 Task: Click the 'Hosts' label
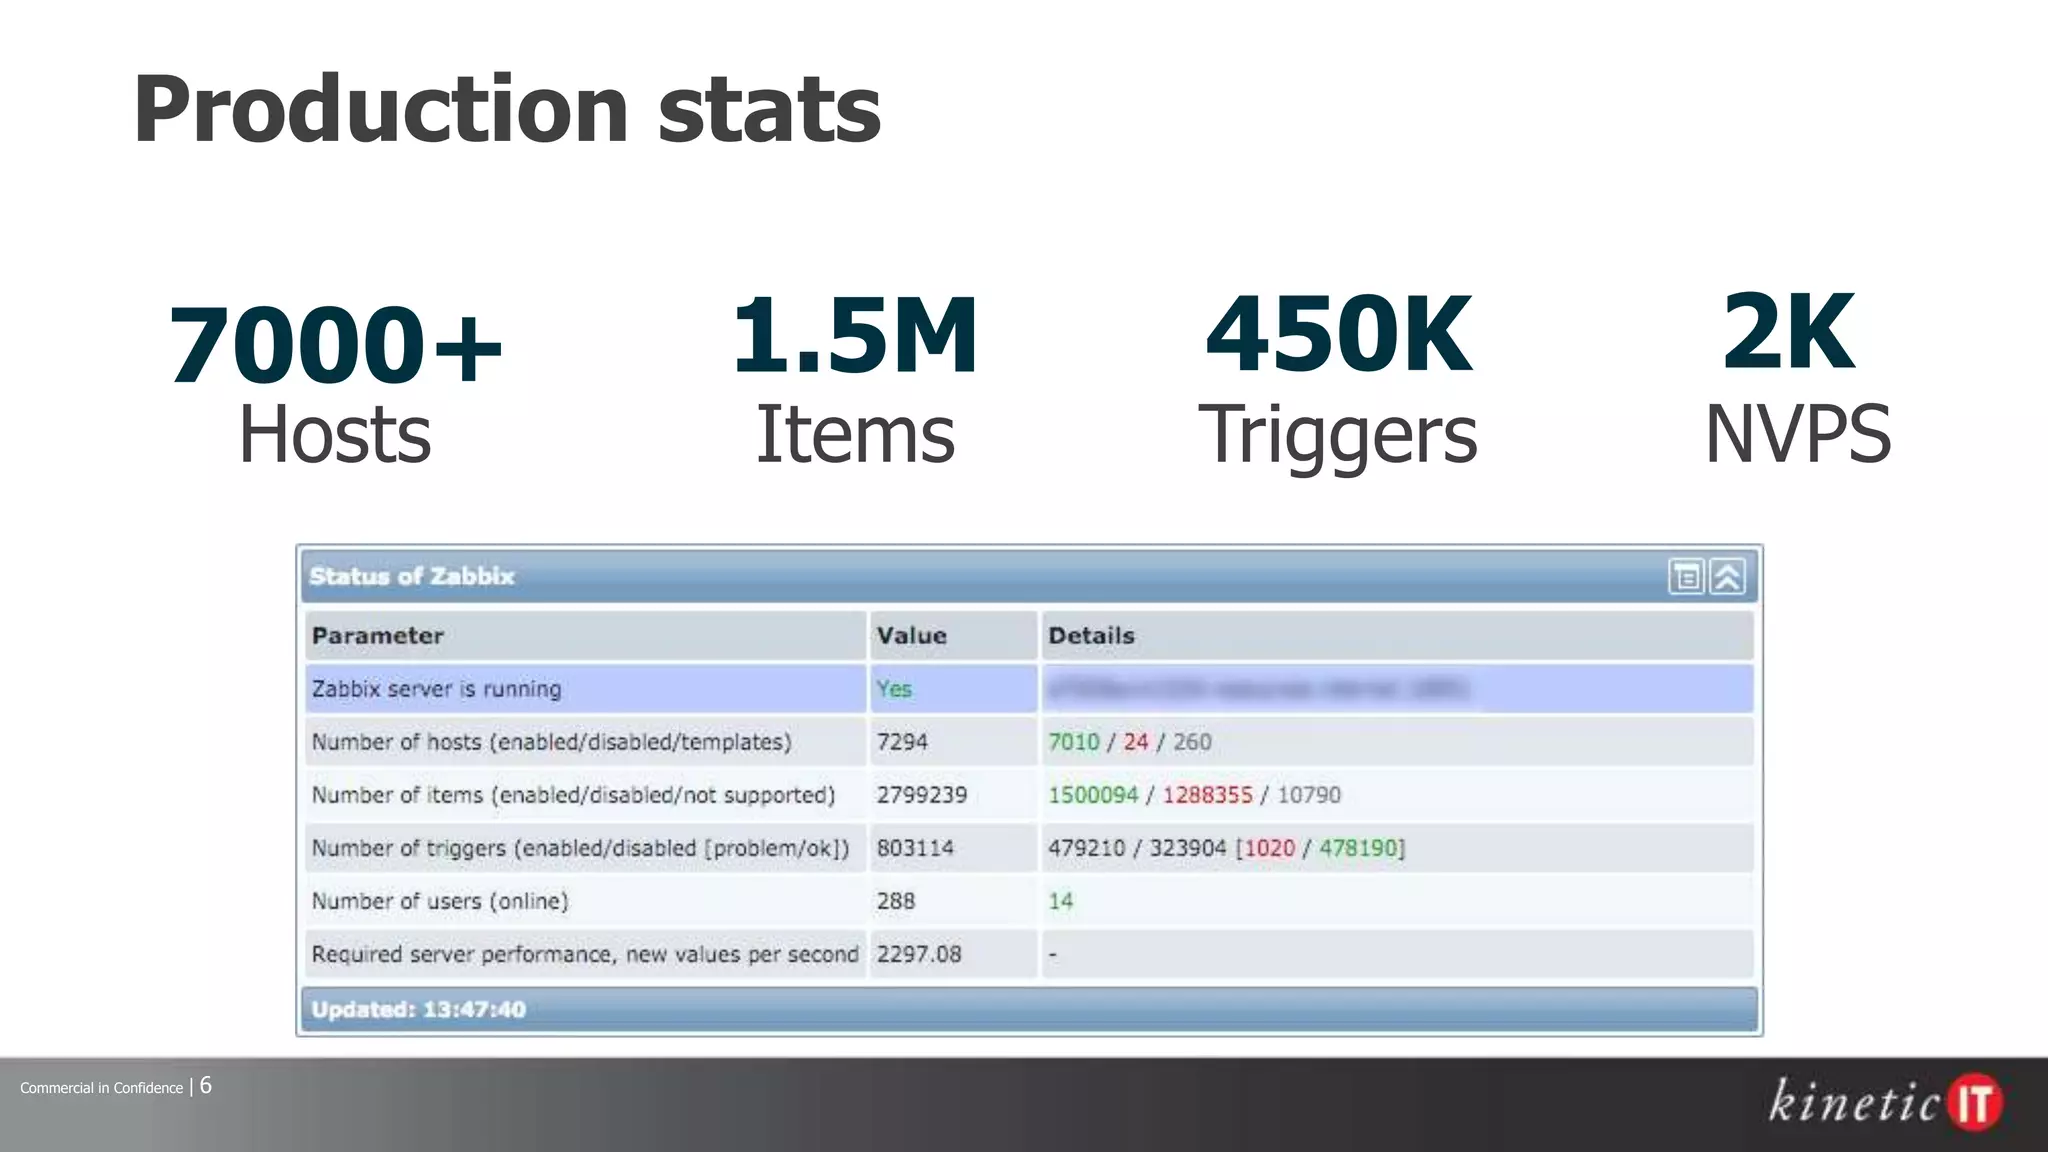(335, 434)
